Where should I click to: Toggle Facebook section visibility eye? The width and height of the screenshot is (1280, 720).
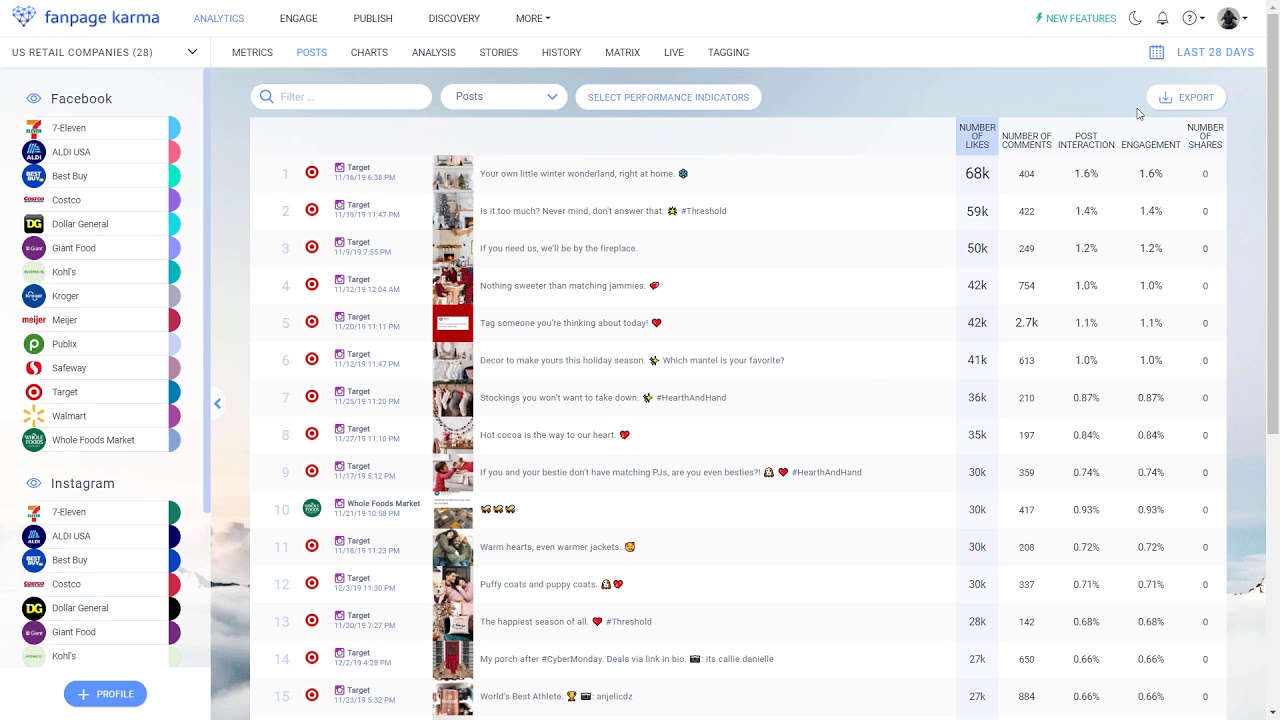click(x=34, y=99)
